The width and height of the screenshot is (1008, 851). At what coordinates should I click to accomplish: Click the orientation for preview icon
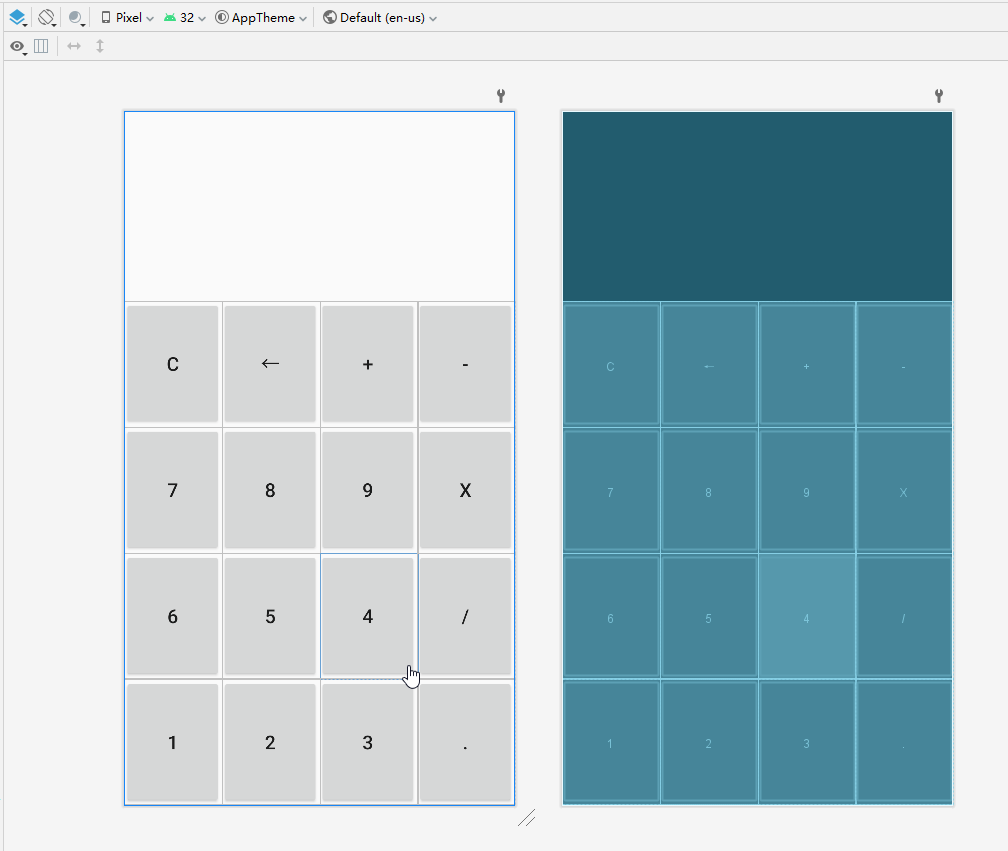[45, 17]
